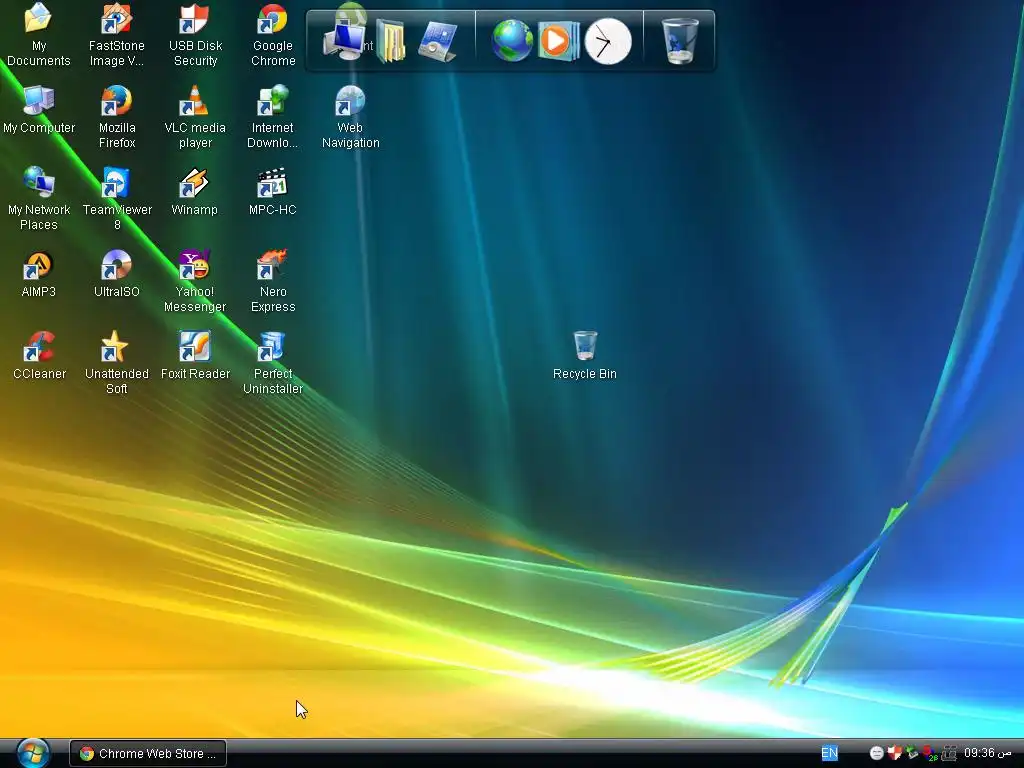The height and width of the screenshot is (768, 1024).
Task: Open the globe browser icon in the dock
Action: [x=513, y=40]
